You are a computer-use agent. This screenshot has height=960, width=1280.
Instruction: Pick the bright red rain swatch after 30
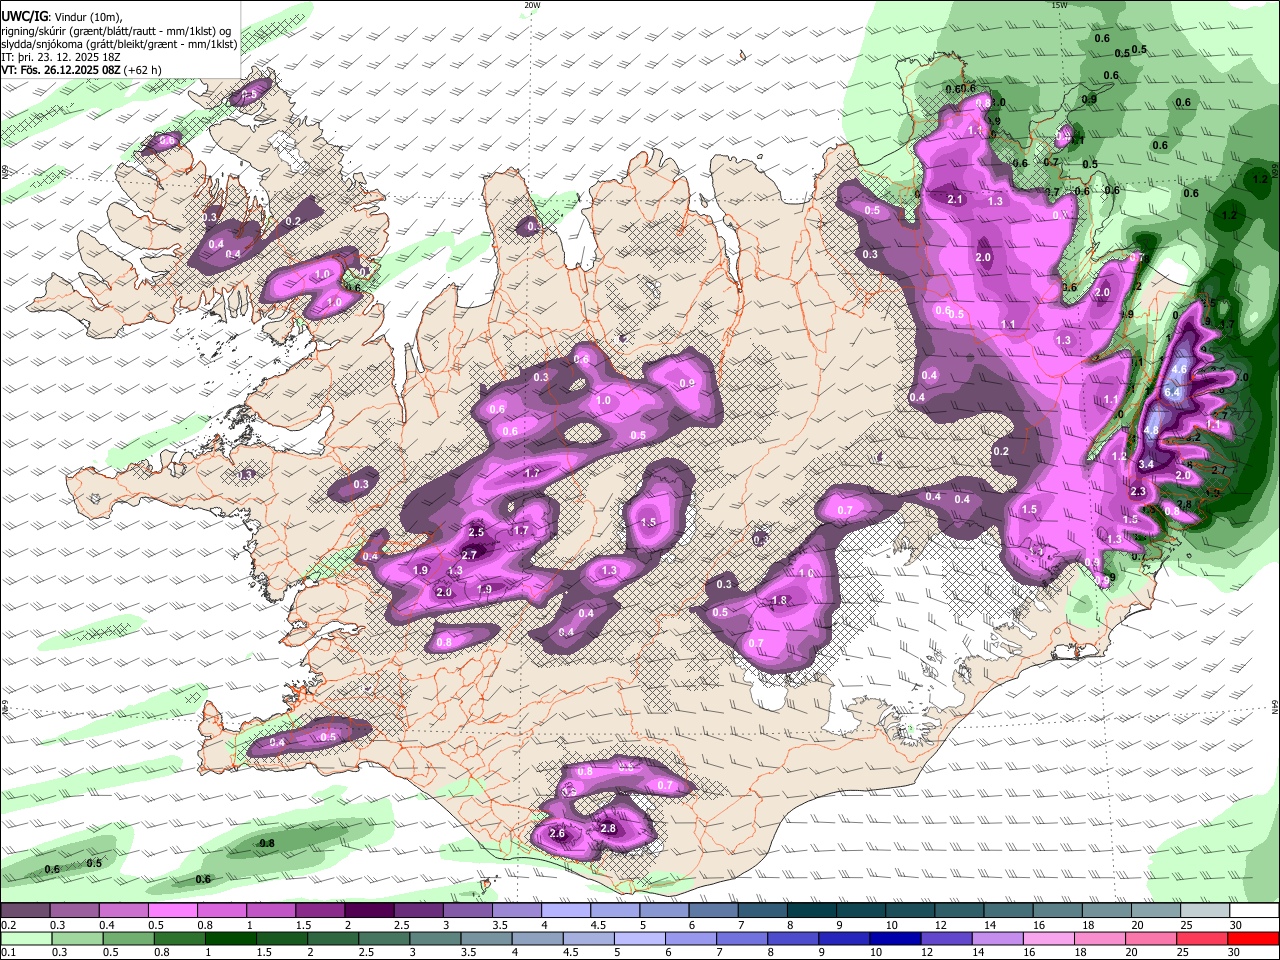(1254, 939)
